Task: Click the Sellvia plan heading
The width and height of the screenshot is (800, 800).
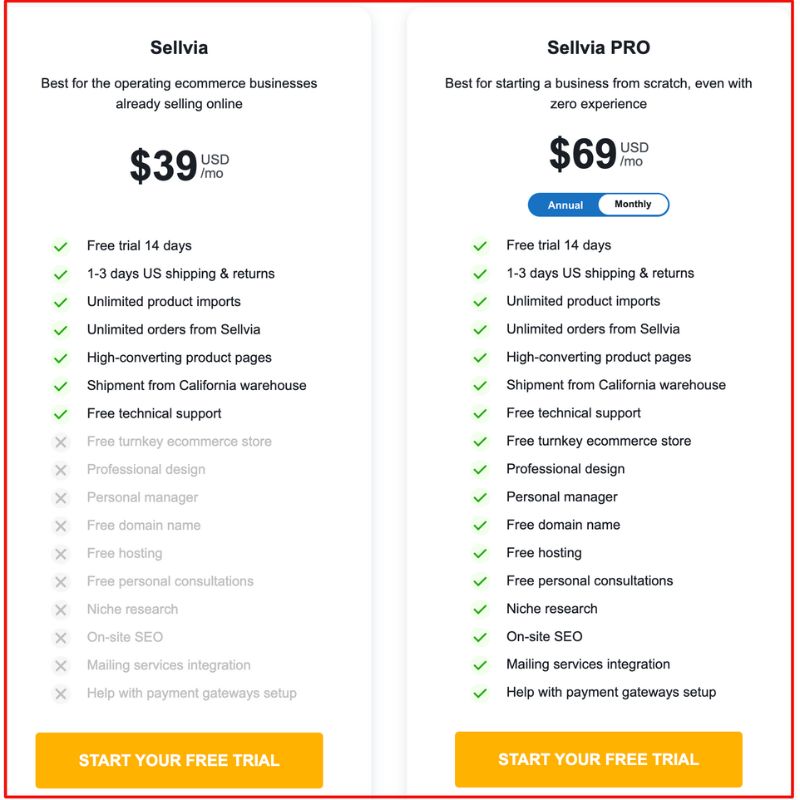Action: click(179, 48)
